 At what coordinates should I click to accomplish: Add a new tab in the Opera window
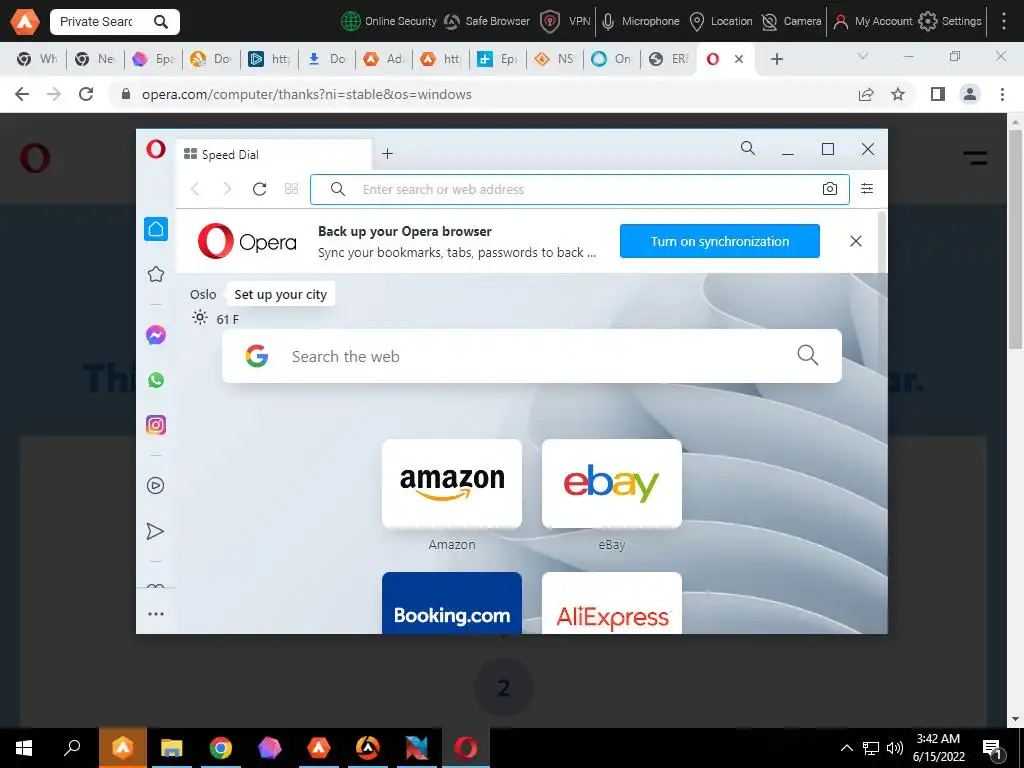pos(387,153)
